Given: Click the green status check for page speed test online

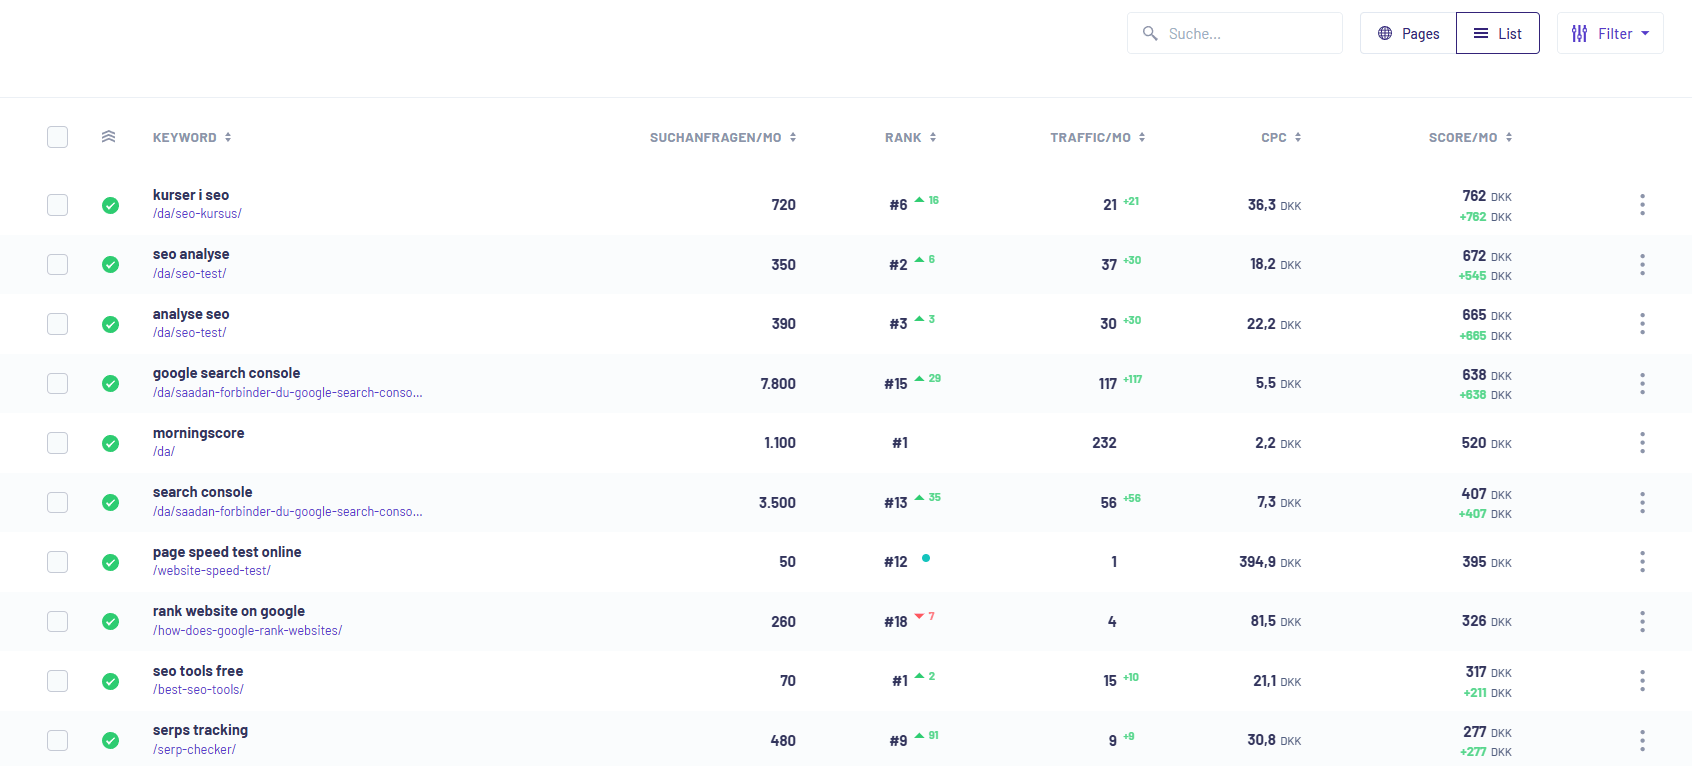Looking at the screenshot, I should pos(110,562).
